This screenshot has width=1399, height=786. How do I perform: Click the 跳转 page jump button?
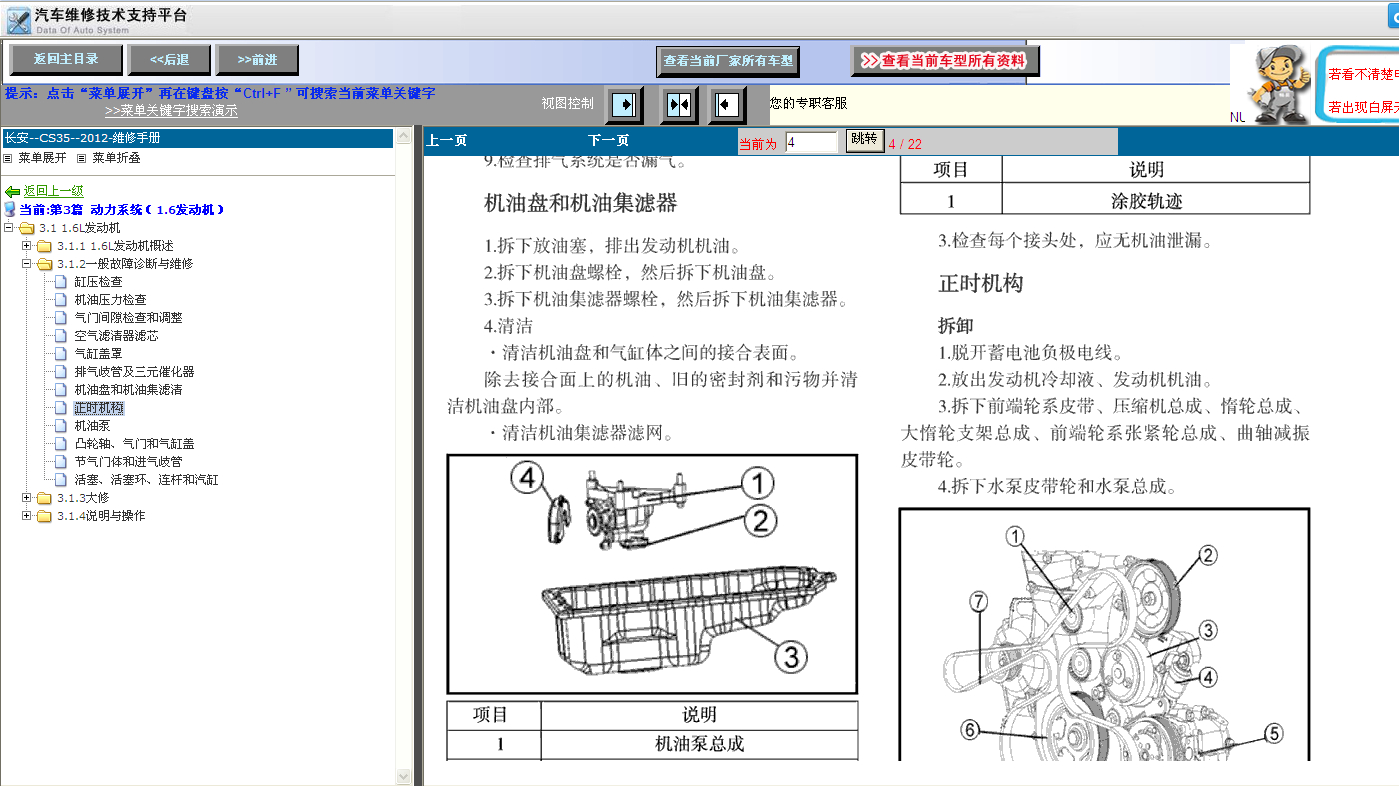pos(864,140)
